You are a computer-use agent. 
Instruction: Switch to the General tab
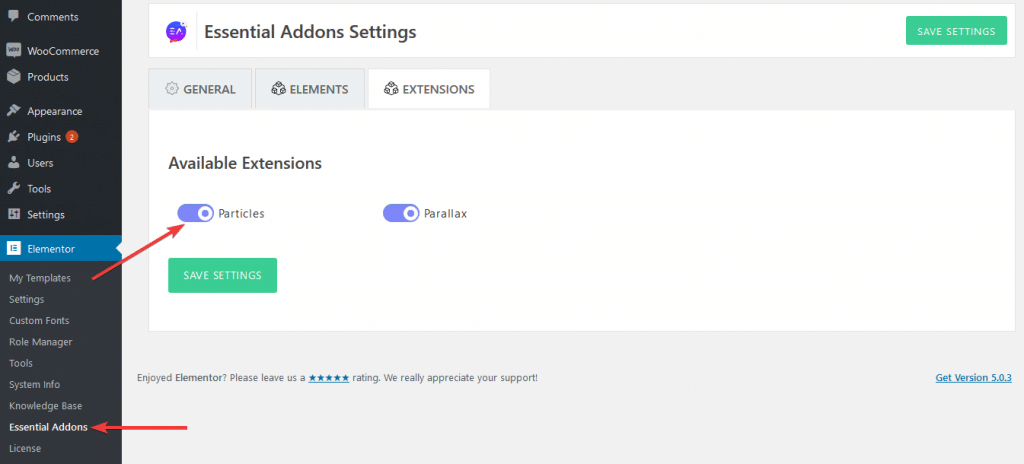(x=200, y=89)
